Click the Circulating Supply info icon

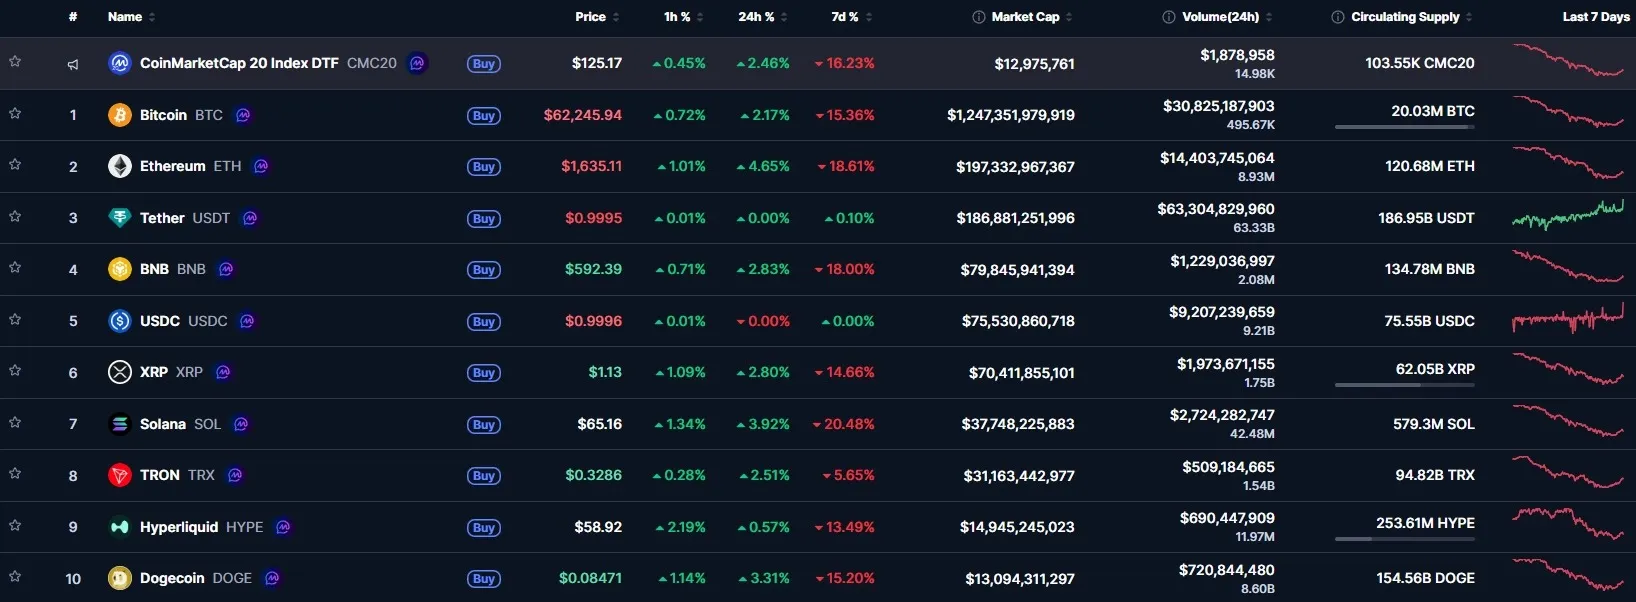coord(1338,17)
